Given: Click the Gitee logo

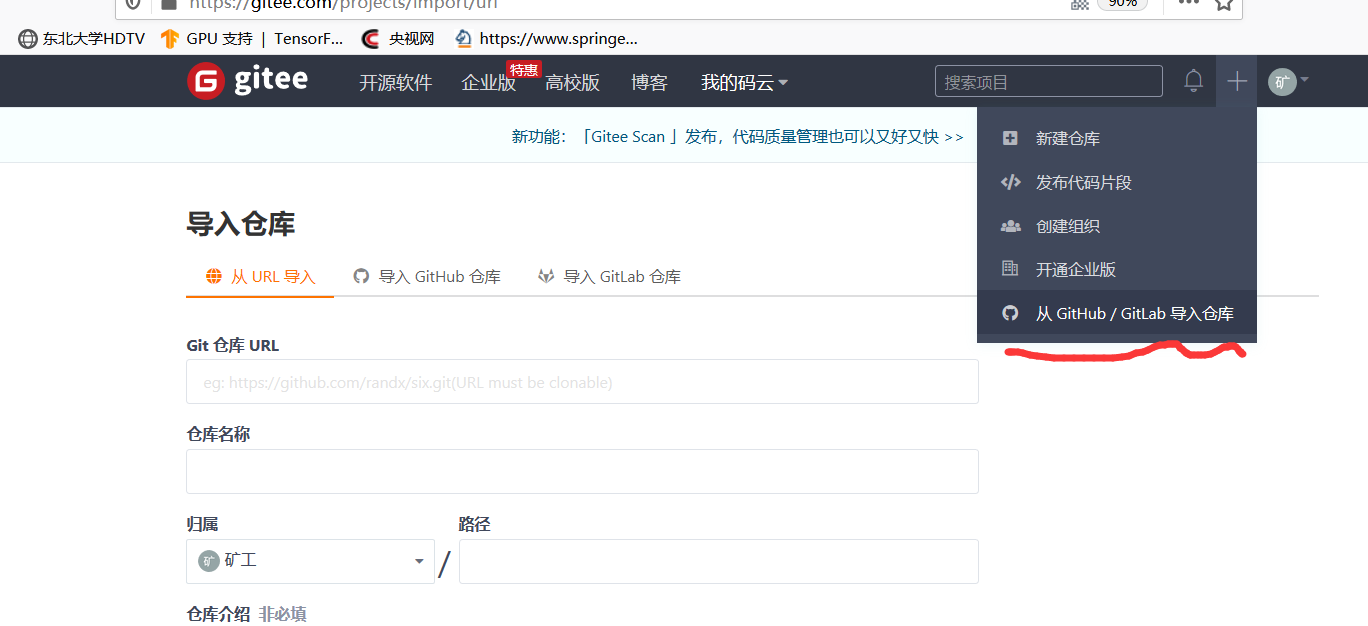Looking at the screenshot, I should [x=246, y=81].
